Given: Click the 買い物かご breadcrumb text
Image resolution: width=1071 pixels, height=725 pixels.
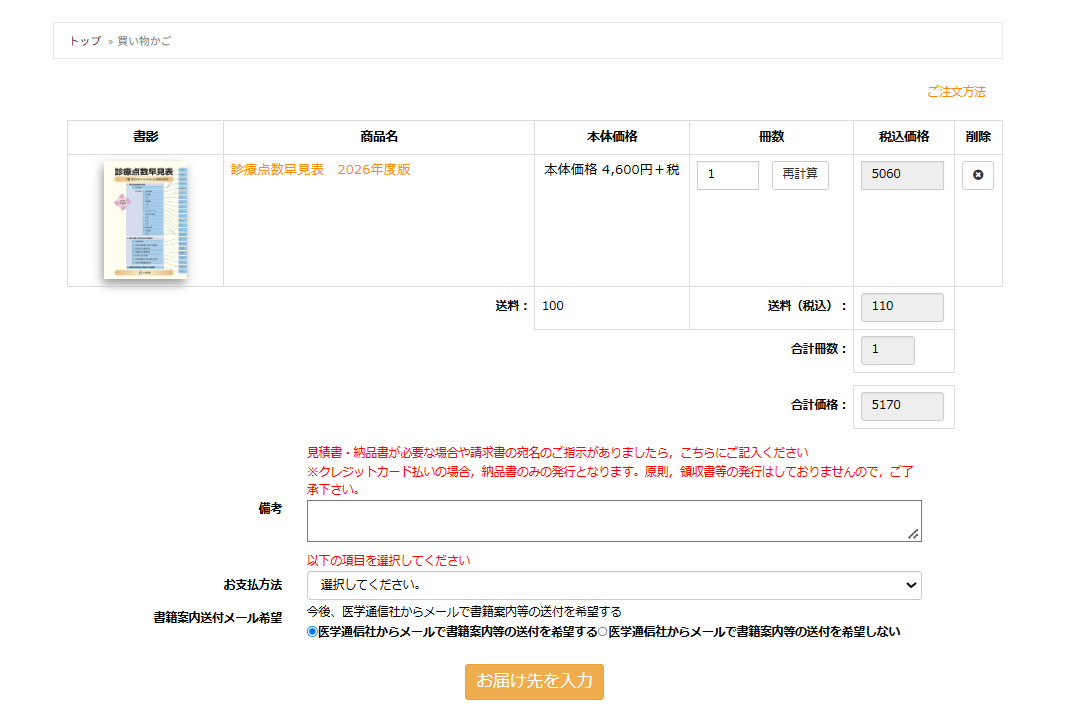Looking at the screenshot, I should tap(144, 41).
